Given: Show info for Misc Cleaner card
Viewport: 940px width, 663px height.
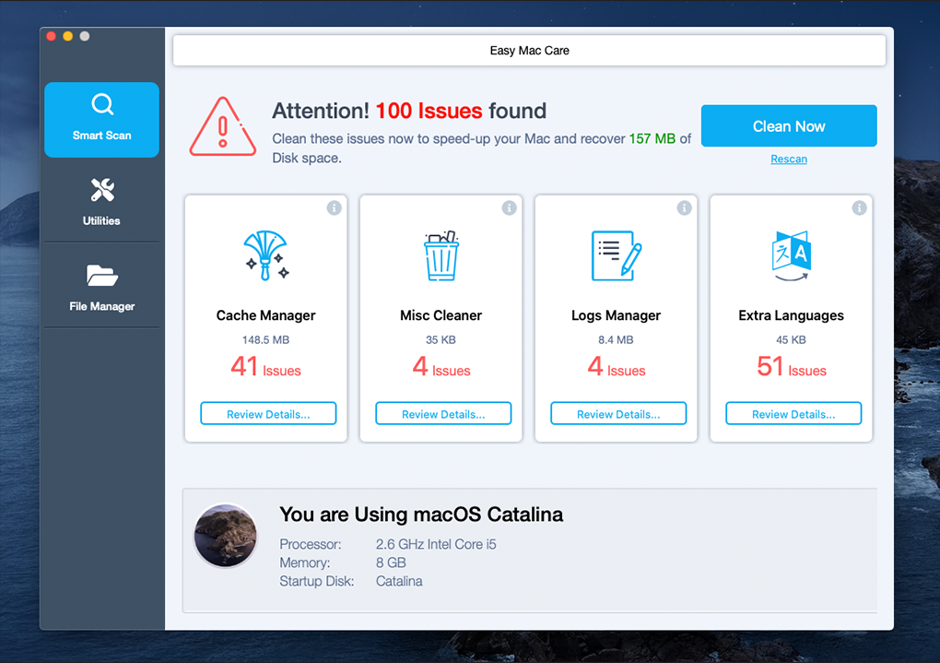Looking at the screenshot, I should (509, 208).
